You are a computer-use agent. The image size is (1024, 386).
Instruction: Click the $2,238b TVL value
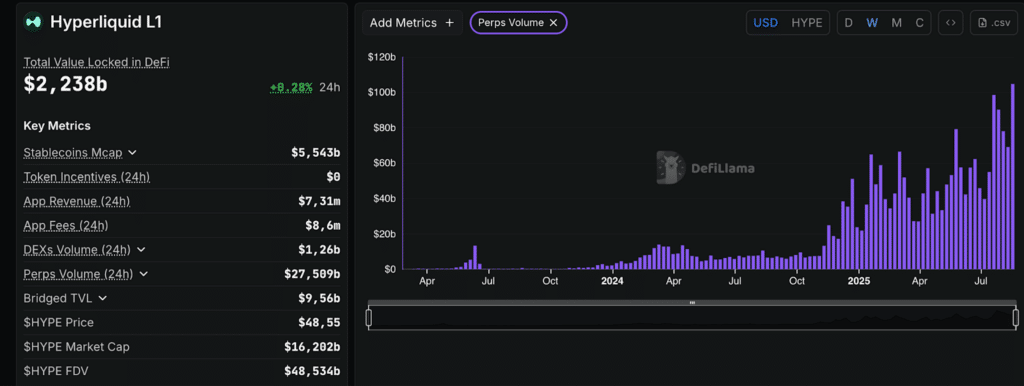tap(65, 84)
